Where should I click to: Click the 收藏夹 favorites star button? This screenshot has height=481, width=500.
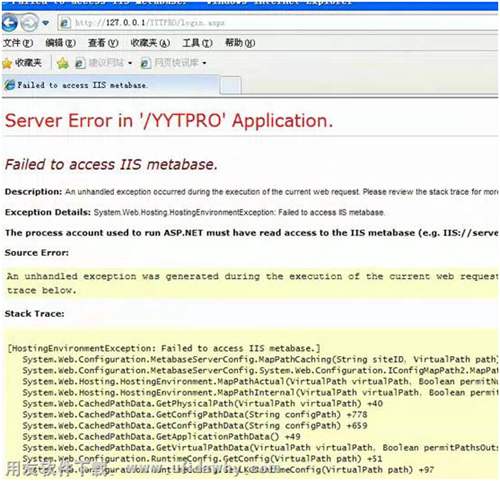[x=22, y=63]
